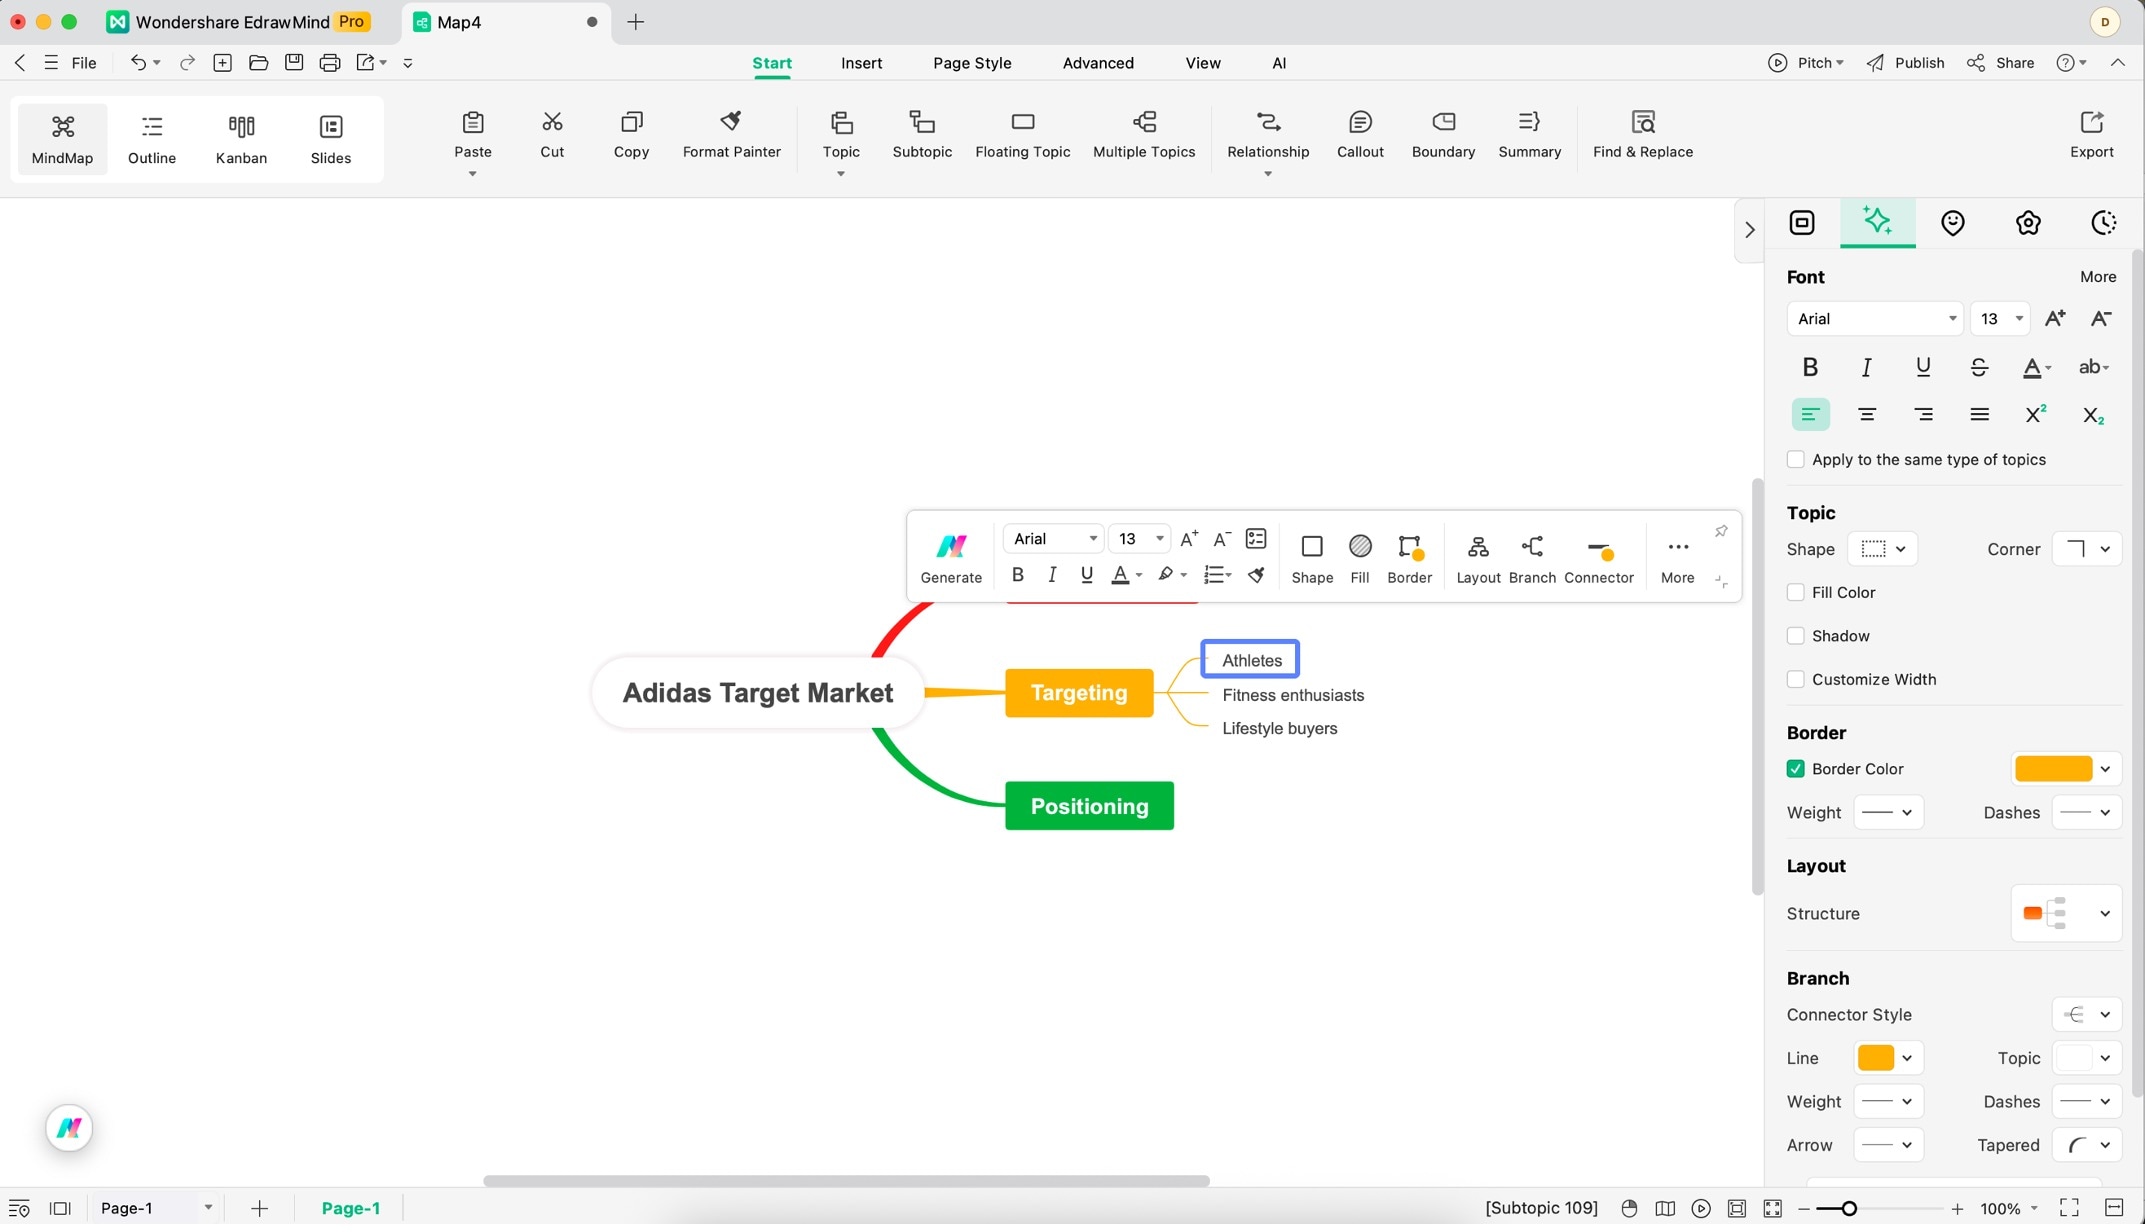Open the Border Weight dropdown

[x=1888, y=812]
